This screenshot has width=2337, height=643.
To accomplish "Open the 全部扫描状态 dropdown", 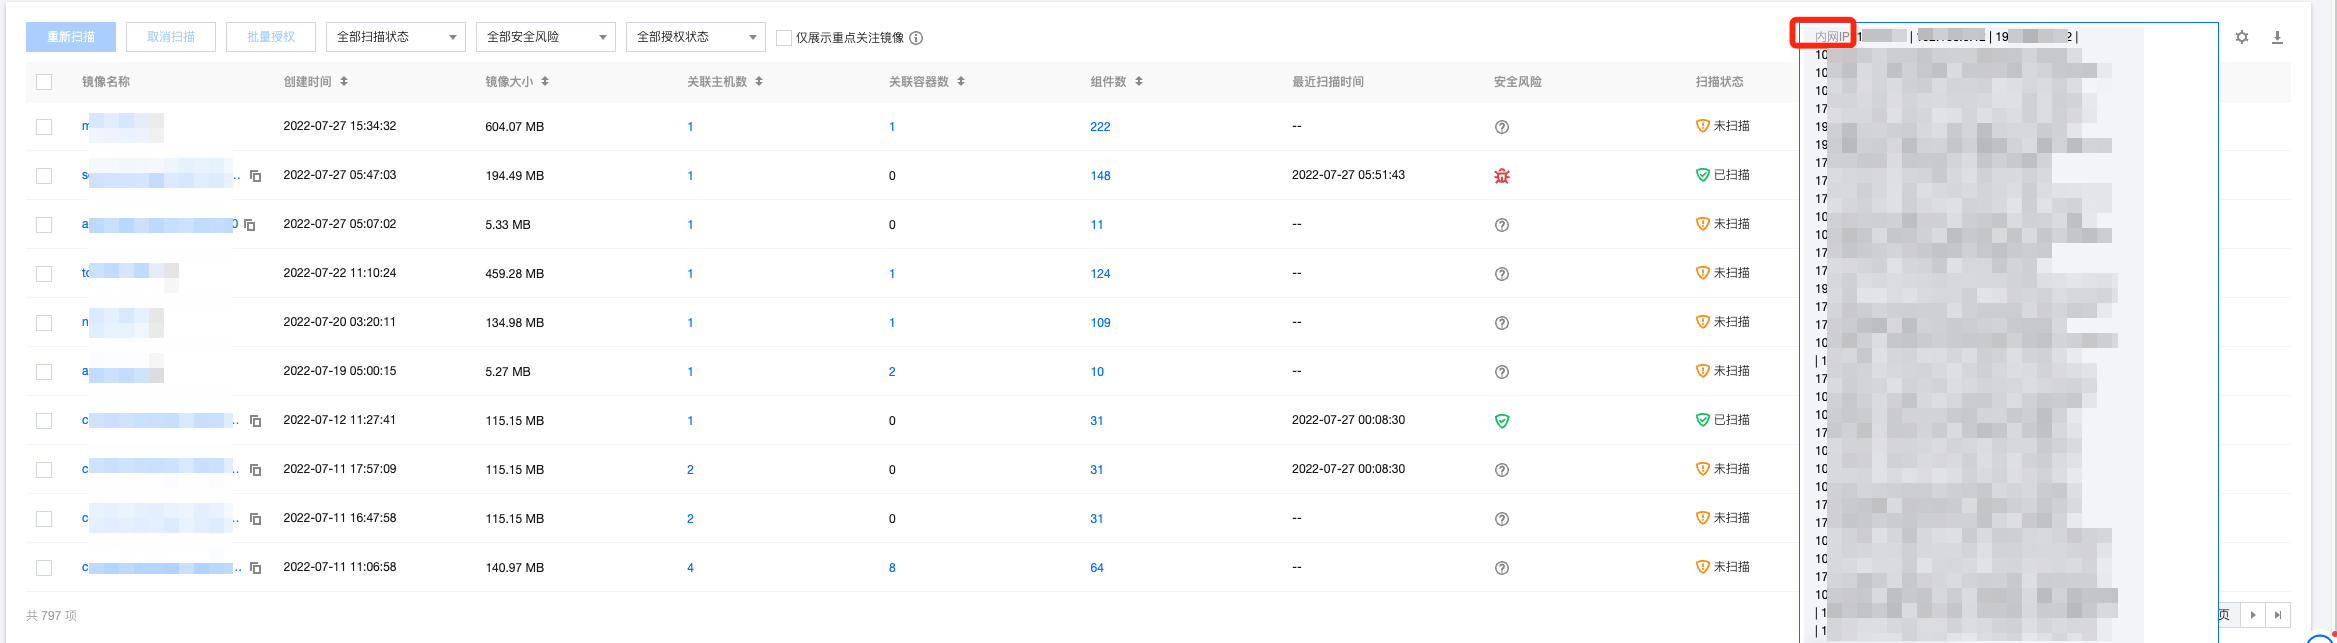I will [396, 37].
